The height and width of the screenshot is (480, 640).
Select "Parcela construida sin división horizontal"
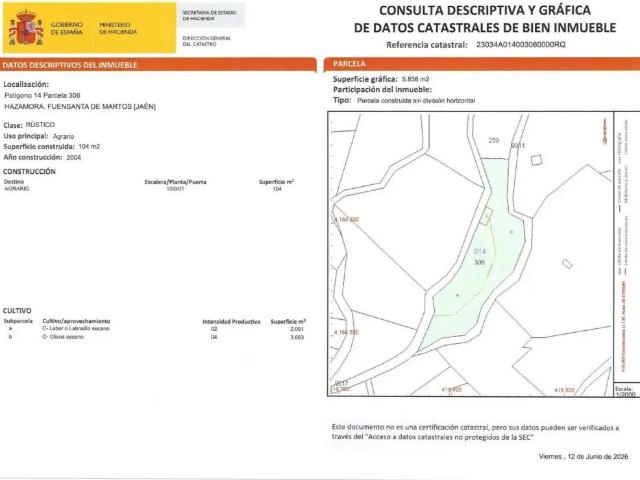[416, 100]
